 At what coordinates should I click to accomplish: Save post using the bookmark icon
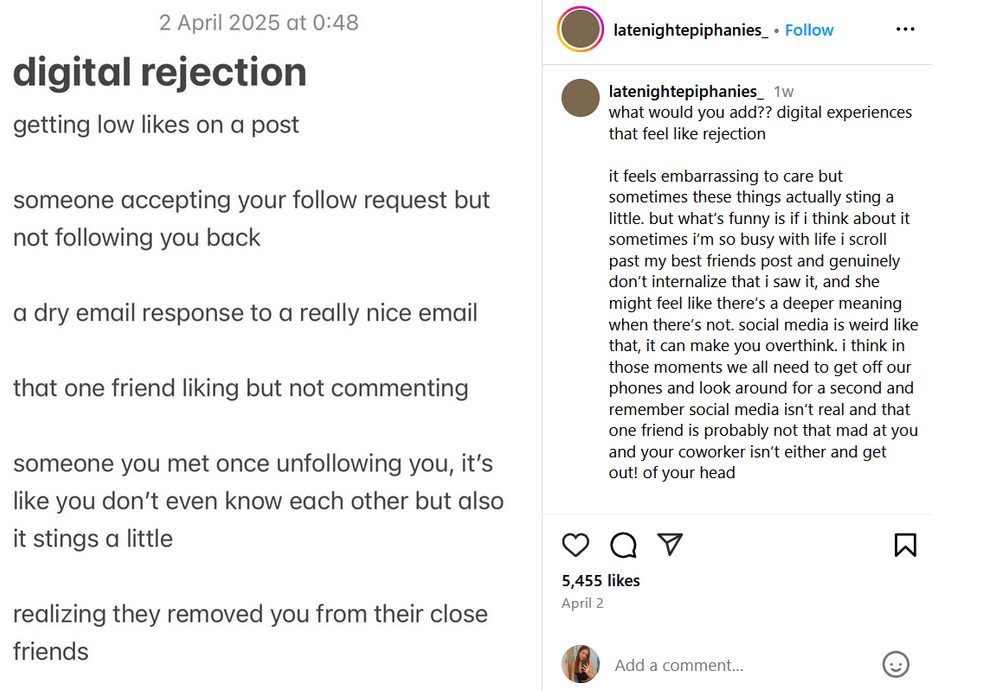[905, 545]
